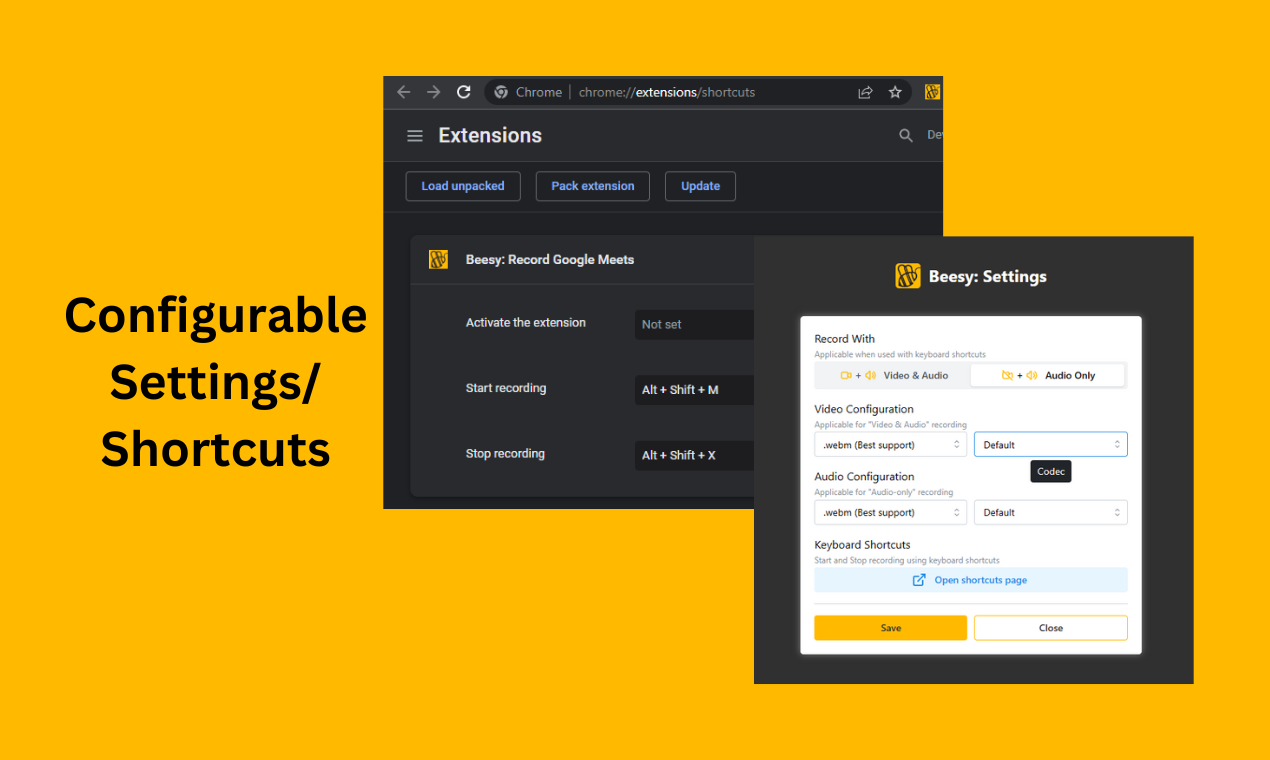Click the 'Record With' section label

point(845,339)
